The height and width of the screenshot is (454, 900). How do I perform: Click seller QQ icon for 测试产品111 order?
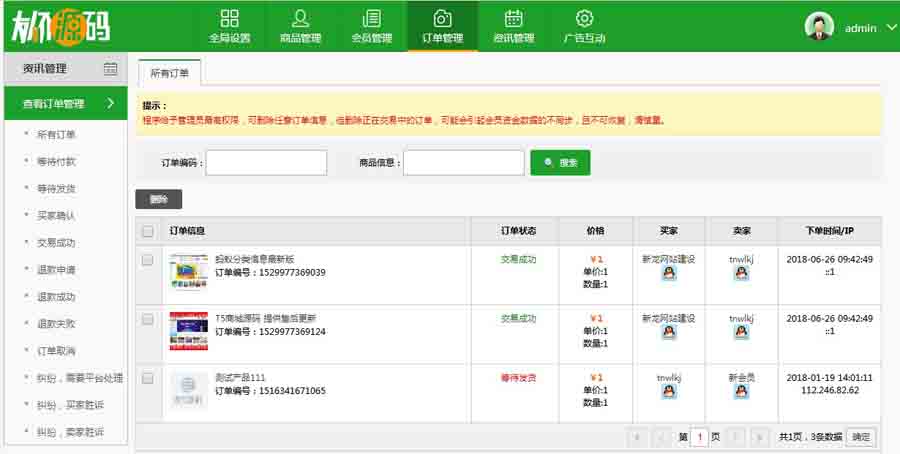pos(741,392)
